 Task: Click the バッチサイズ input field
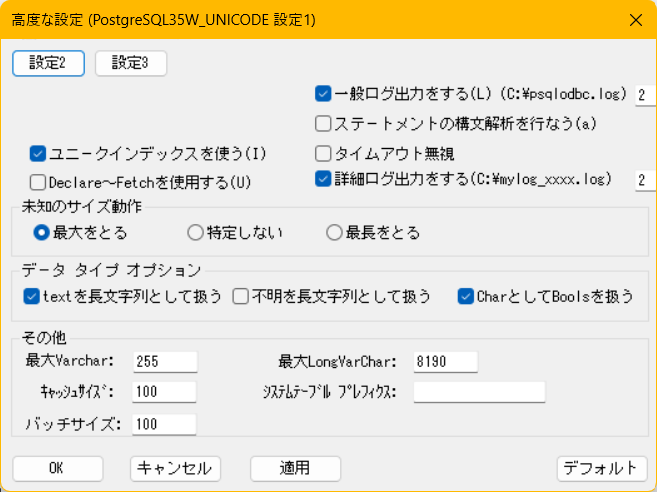(164, 425)
